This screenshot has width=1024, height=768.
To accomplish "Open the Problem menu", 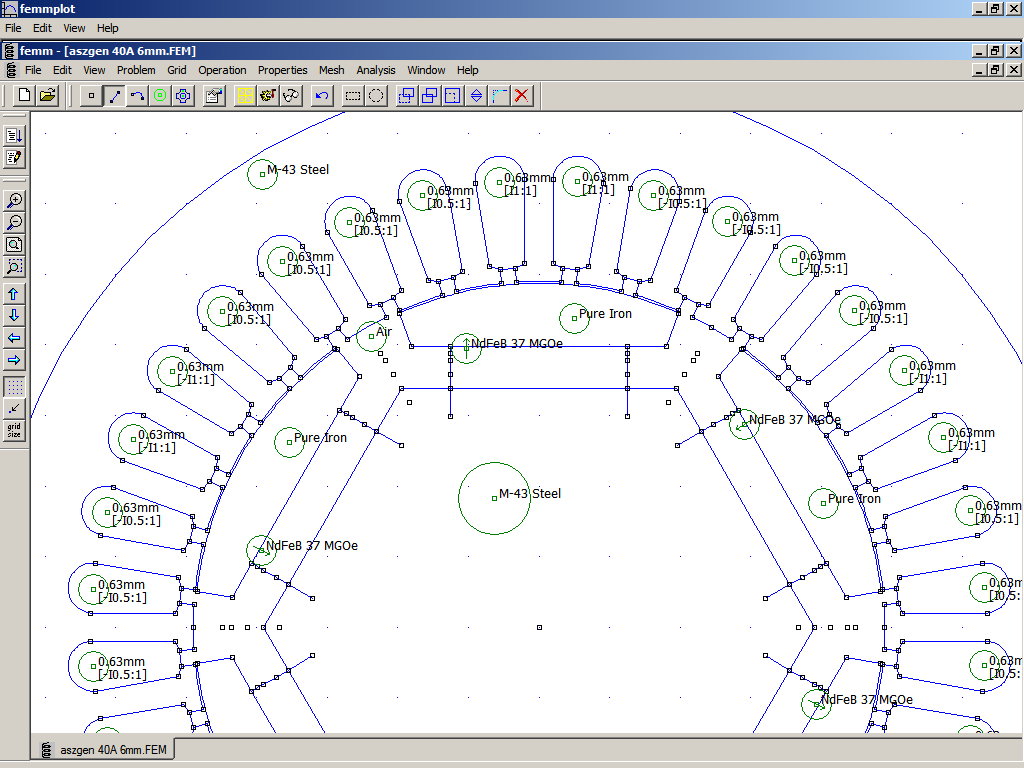I will click(x=136, y=70).
